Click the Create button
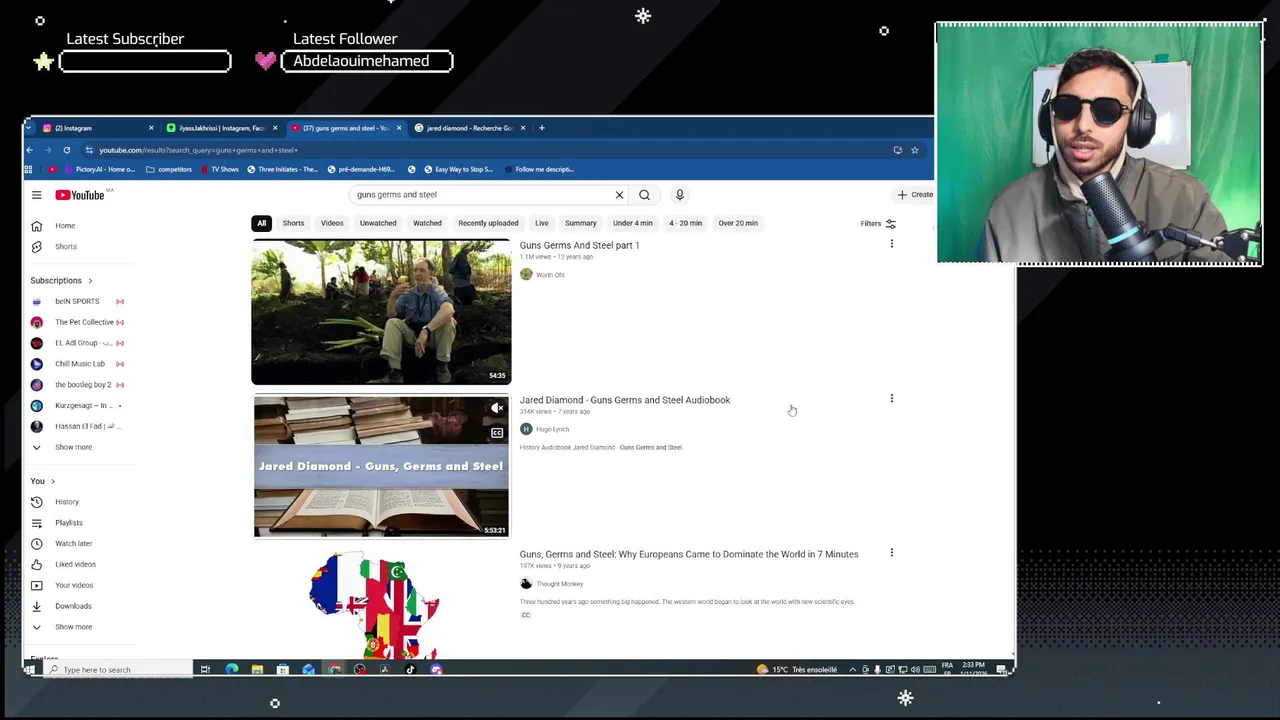1280x720 pixels. [915, 195]
